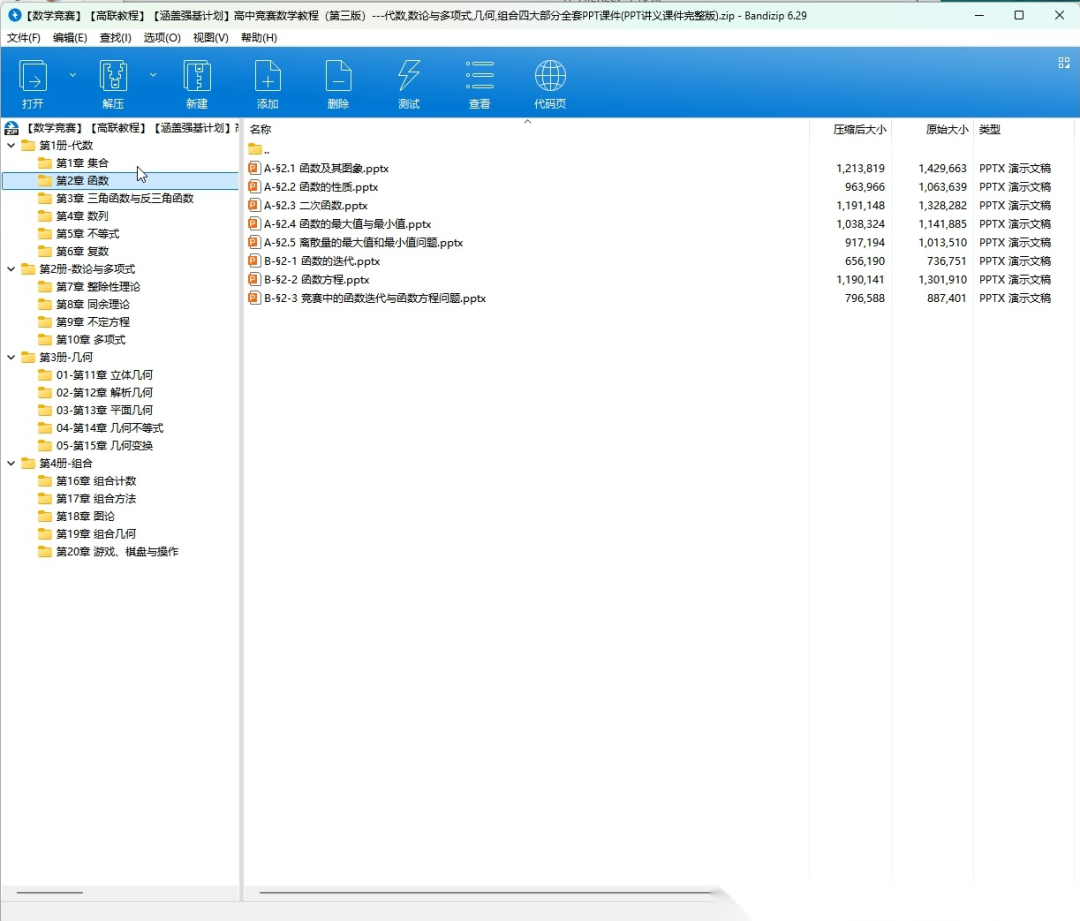Click the 测试 (Test archive) lightning icon
This screenshot has width=1080, height=921.
coord(409,77)
